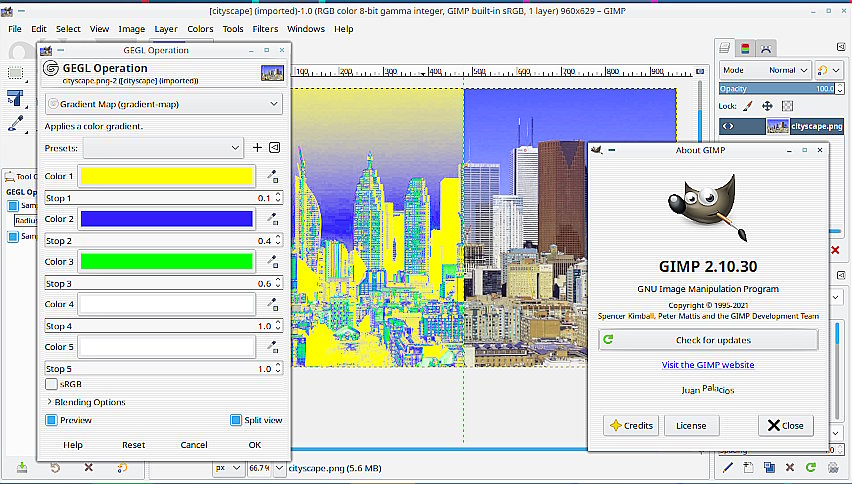Adjust the layer Opacity stepper arrows
This screenshot has height=484, width=852.
tap(840, 88)
